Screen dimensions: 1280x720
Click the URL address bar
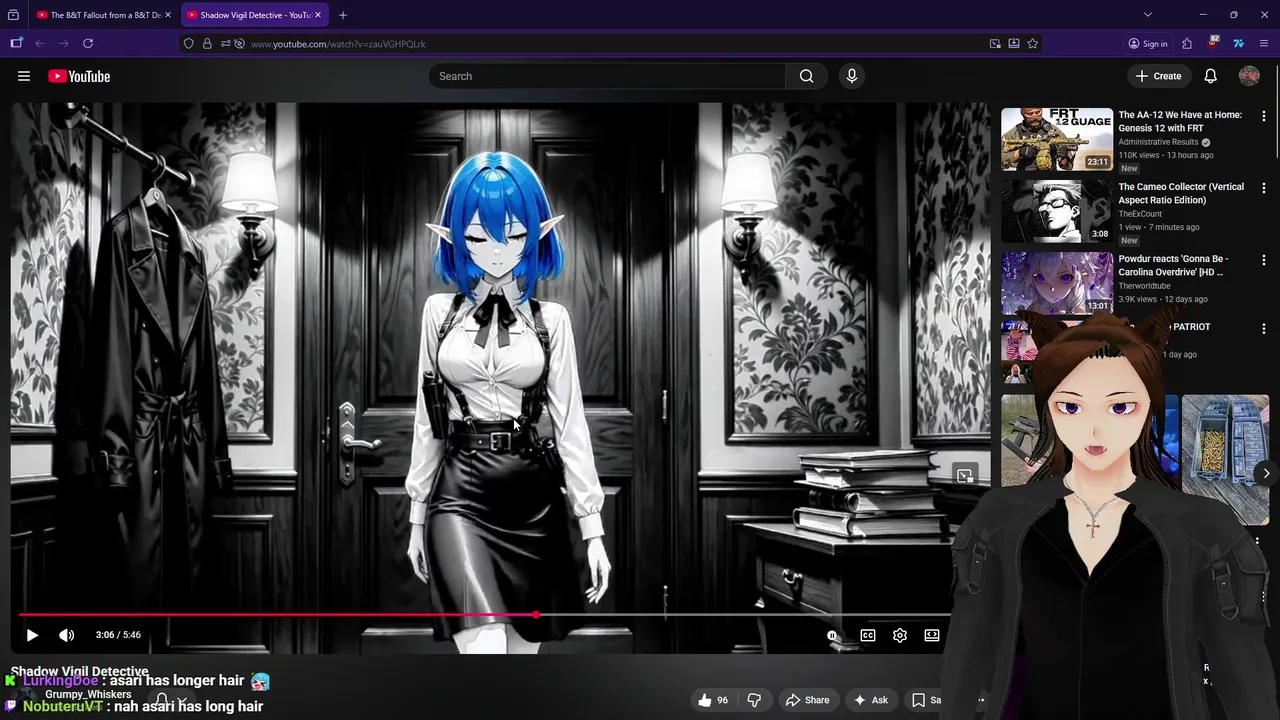(610, 44)
